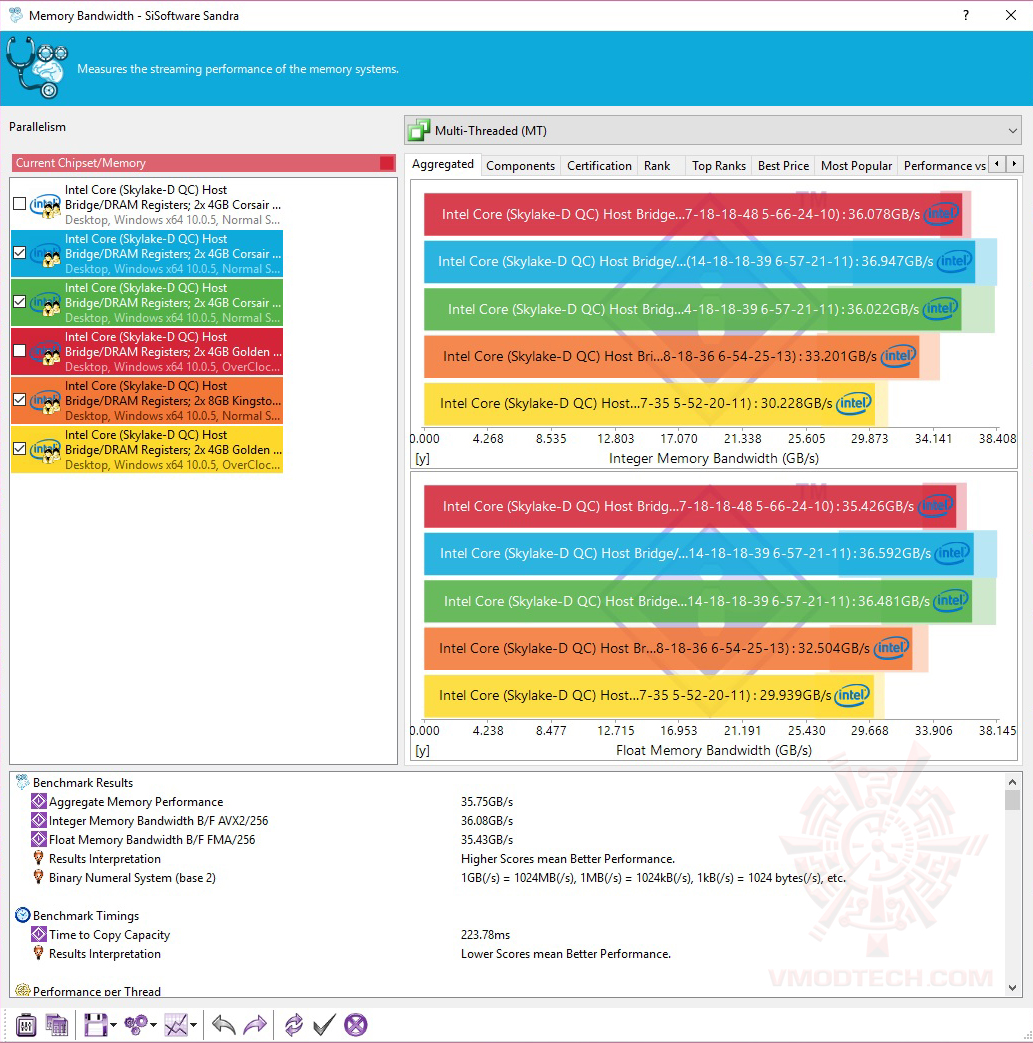Click the help question mark in title bar
1033x1043 pixels.
pos(966,15)
